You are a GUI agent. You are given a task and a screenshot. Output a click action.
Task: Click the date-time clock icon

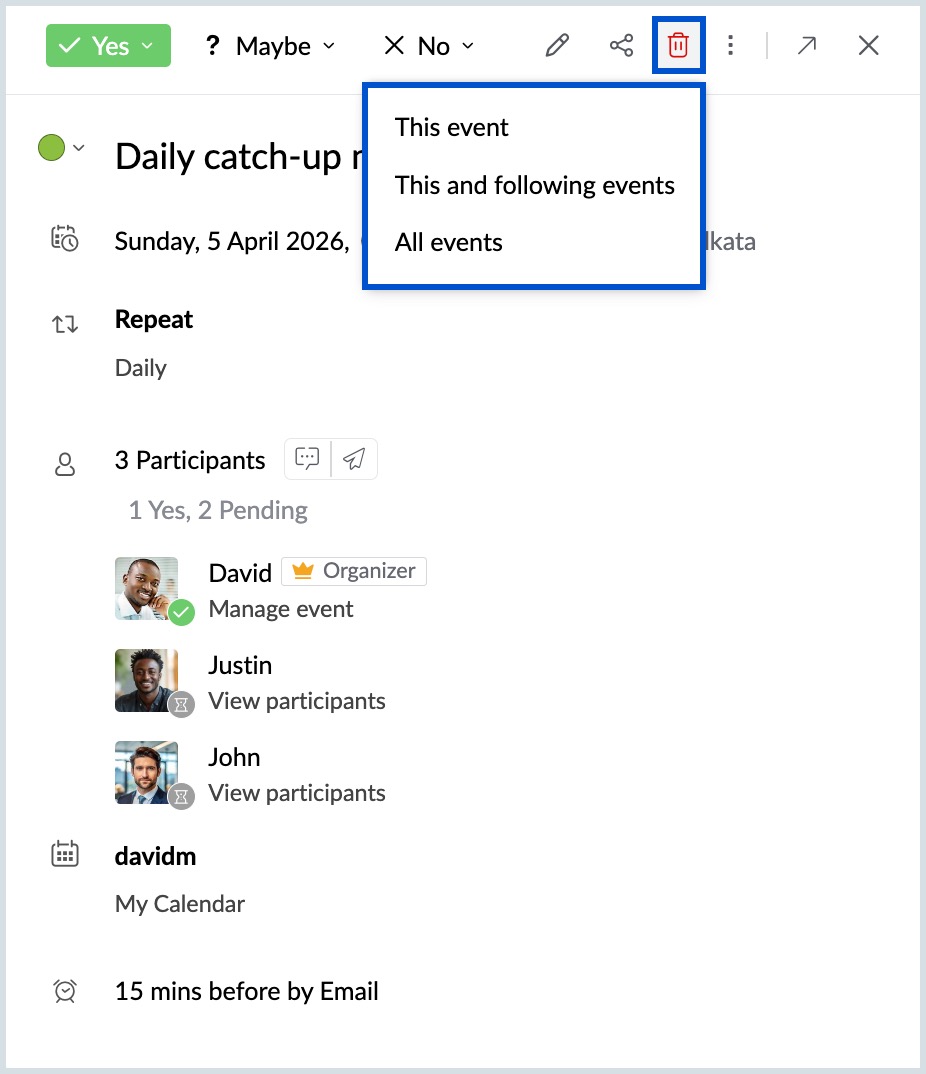[x=64, y=240]
